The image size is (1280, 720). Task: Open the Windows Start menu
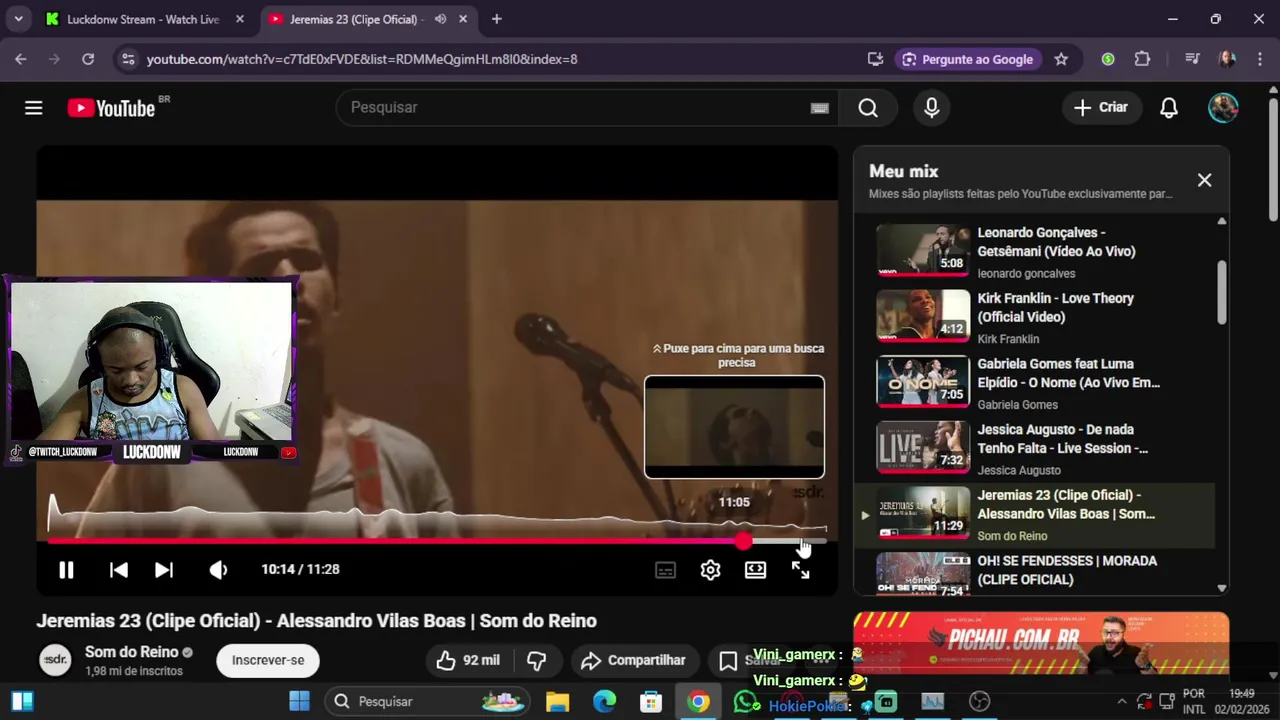tap(299, 701)
